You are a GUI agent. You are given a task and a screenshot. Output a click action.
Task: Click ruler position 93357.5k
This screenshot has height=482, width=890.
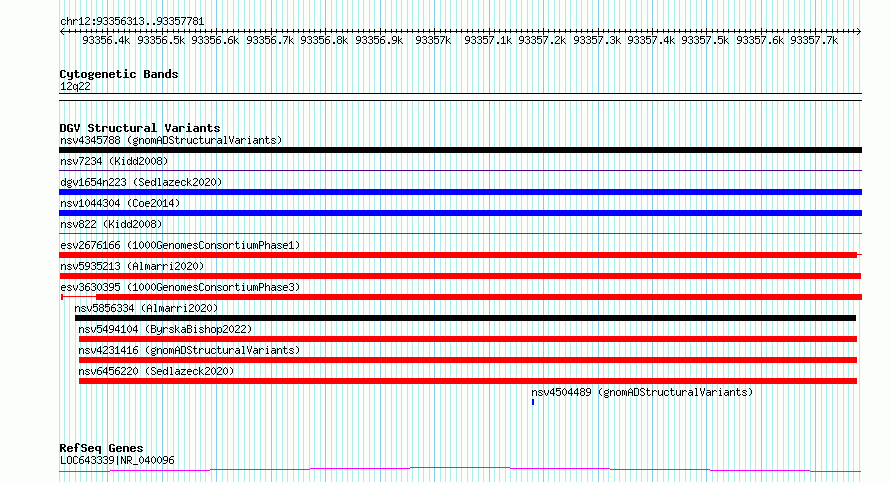click(x=706, y=40)
